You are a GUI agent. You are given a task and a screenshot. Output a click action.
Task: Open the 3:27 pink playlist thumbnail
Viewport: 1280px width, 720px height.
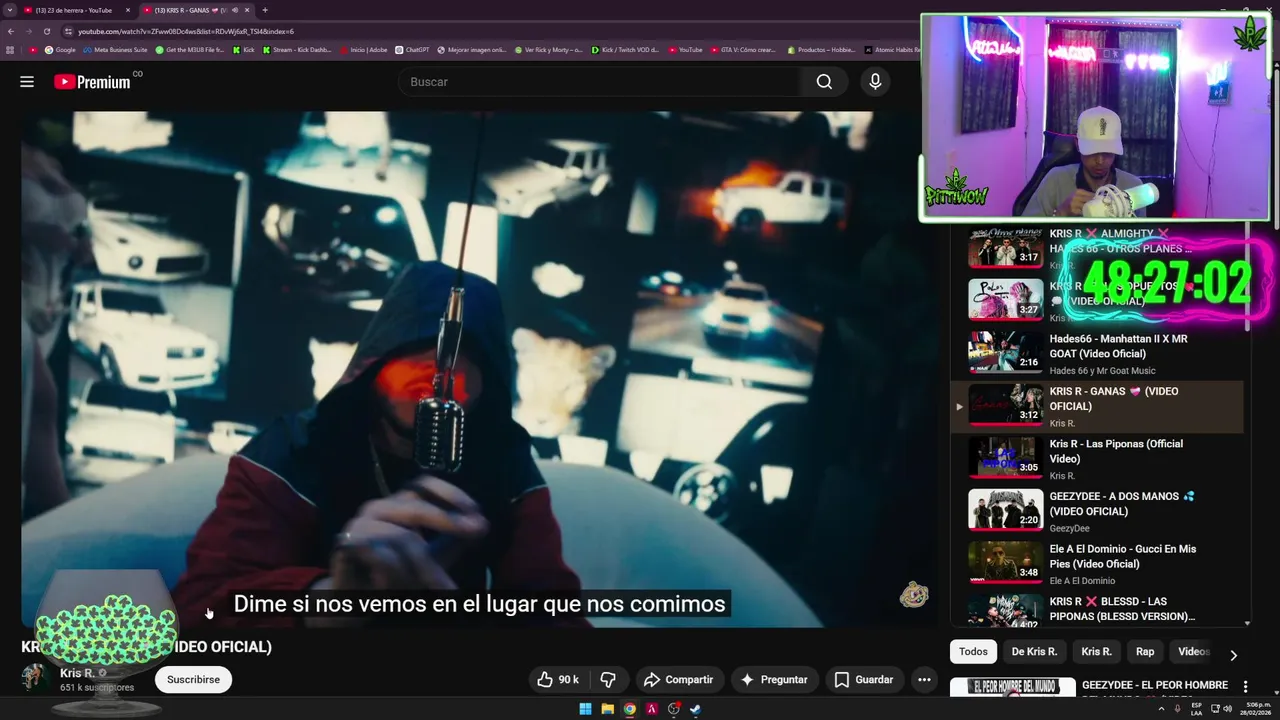[1005, 299]
